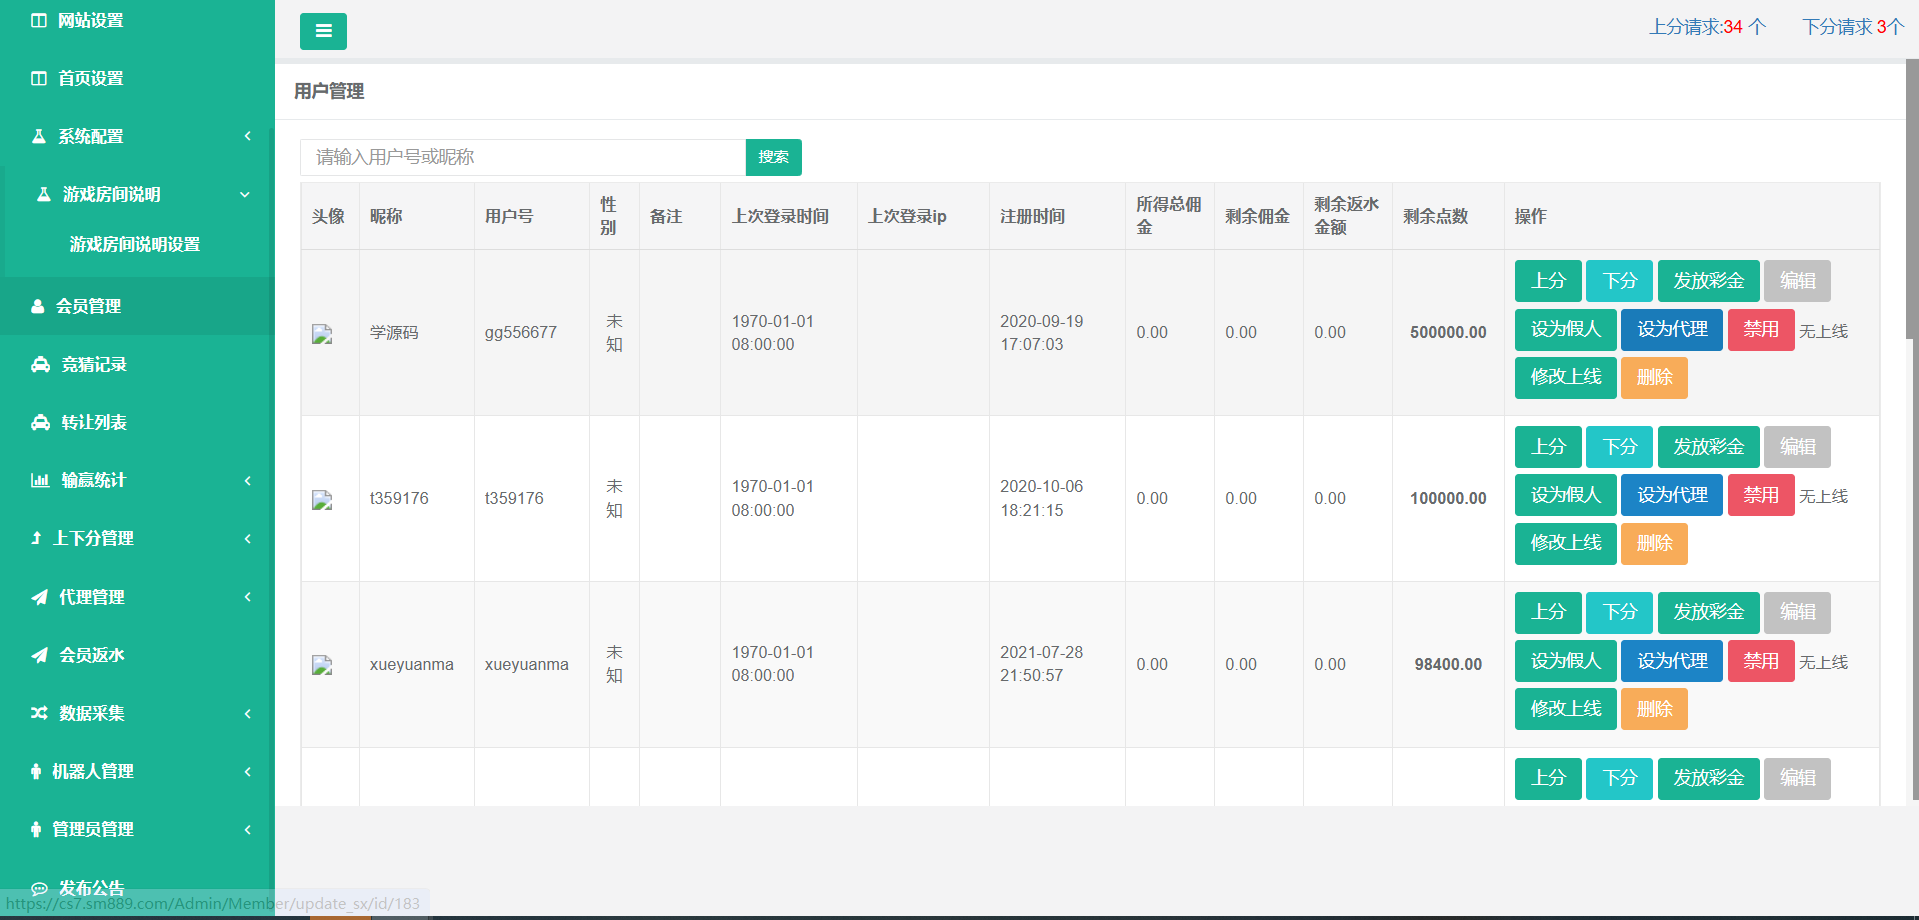Collapse the 游戏房间说明 submenu chevron
The image size is (1919, 920).
[245, 194]
